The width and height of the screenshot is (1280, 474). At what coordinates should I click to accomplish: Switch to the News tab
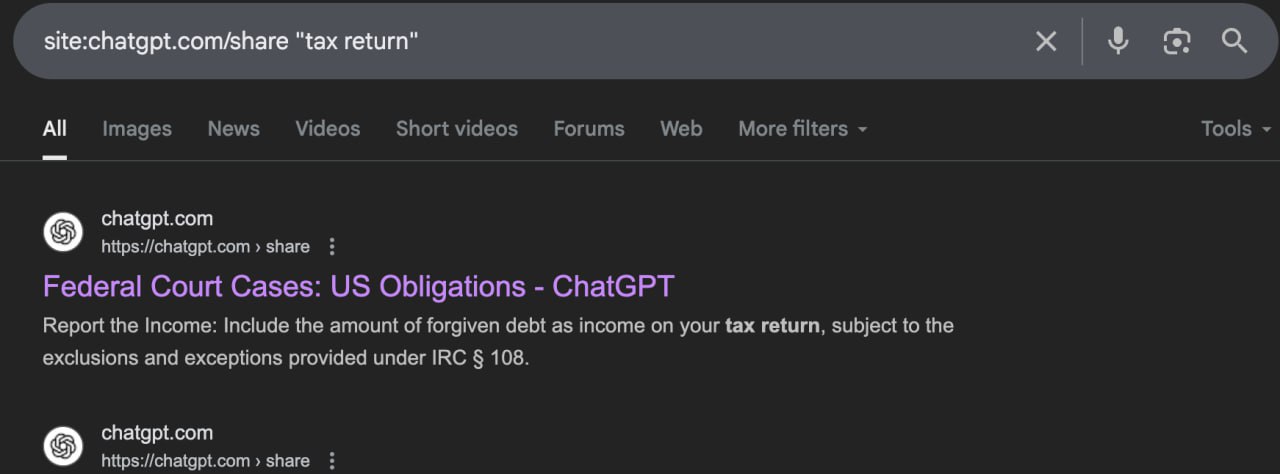pos(234,129)
